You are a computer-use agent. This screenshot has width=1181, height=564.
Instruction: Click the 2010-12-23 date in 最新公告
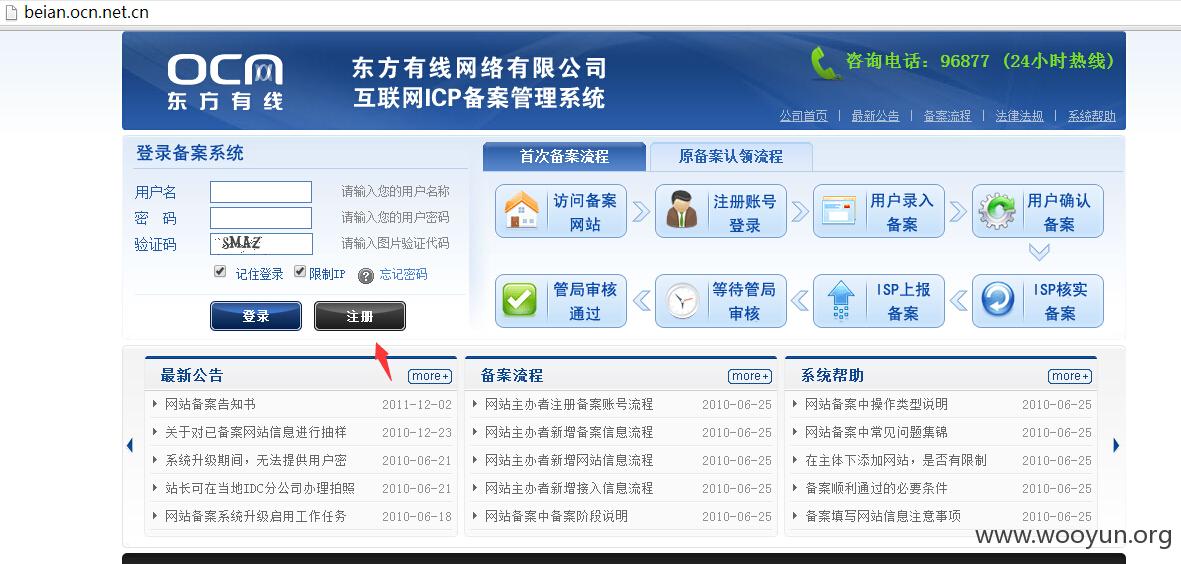pos(417,432)
